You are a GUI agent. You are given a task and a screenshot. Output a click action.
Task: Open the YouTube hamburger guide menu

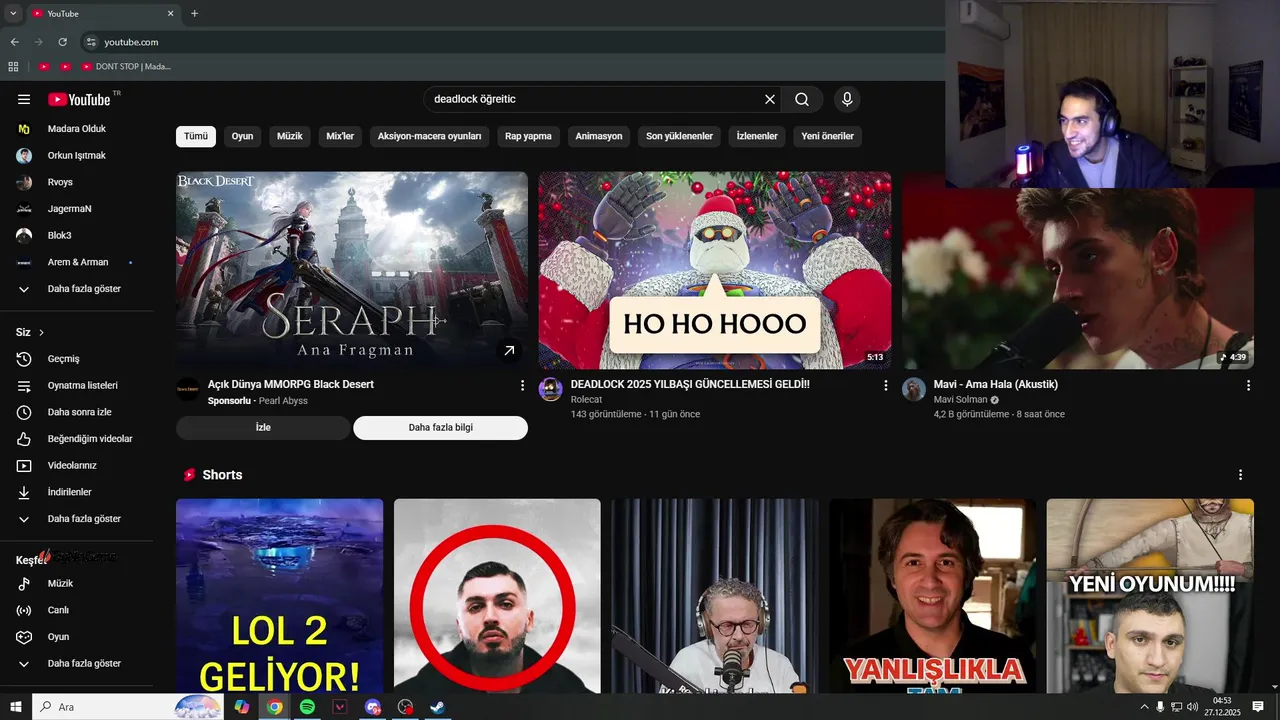24,99
